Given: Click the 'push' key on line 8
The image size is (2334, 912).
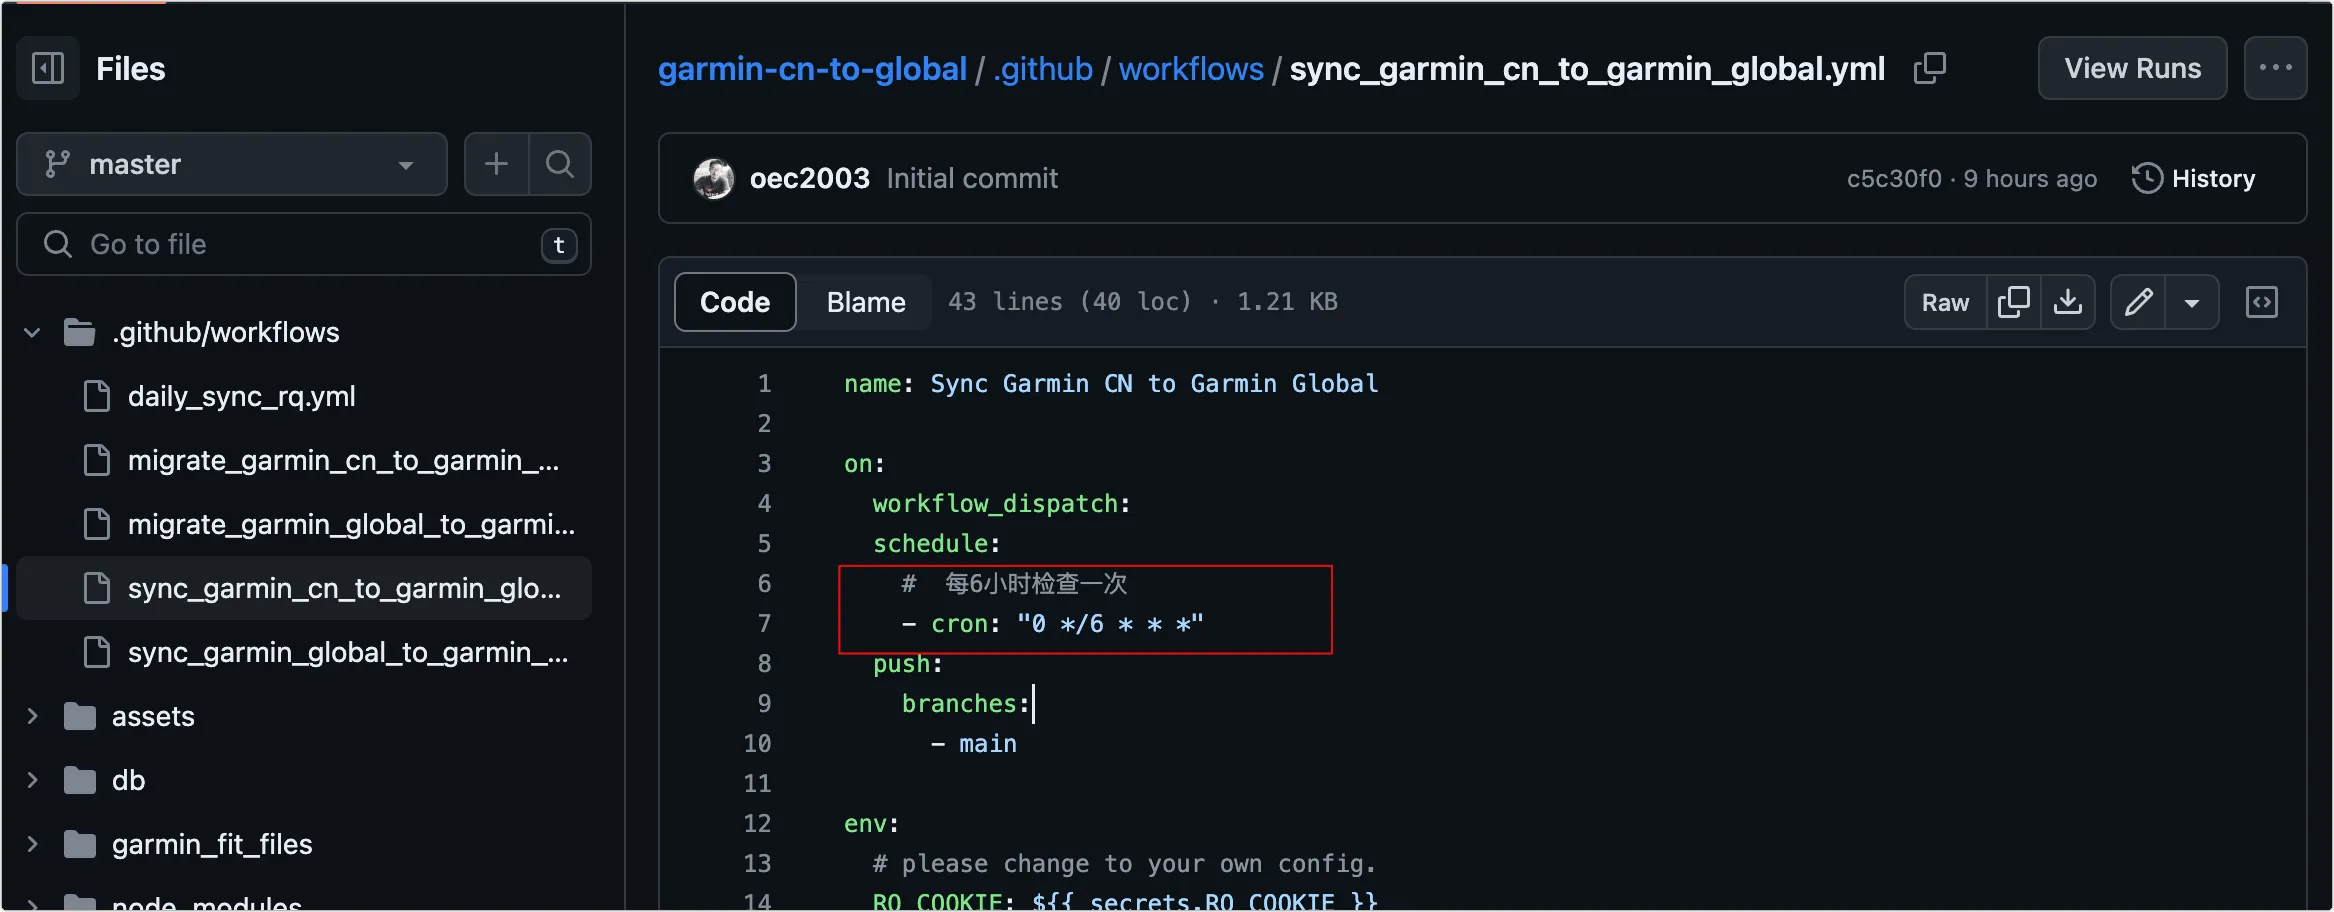Looking at the screenshot, I should [901, 664].
